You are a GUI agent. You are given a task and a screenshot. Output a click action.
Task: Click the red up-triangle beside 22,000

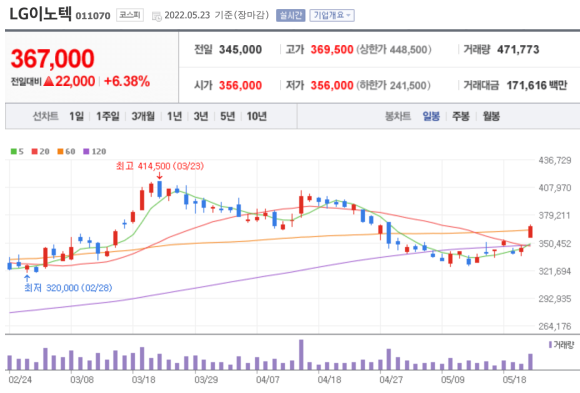(x=49, y=81)
